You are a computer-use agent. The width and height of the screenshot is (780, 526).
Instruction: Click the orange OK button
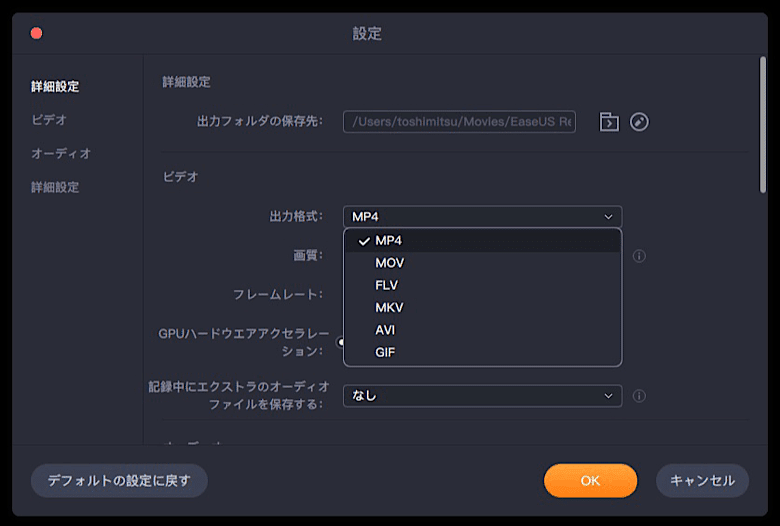[590, 481]
